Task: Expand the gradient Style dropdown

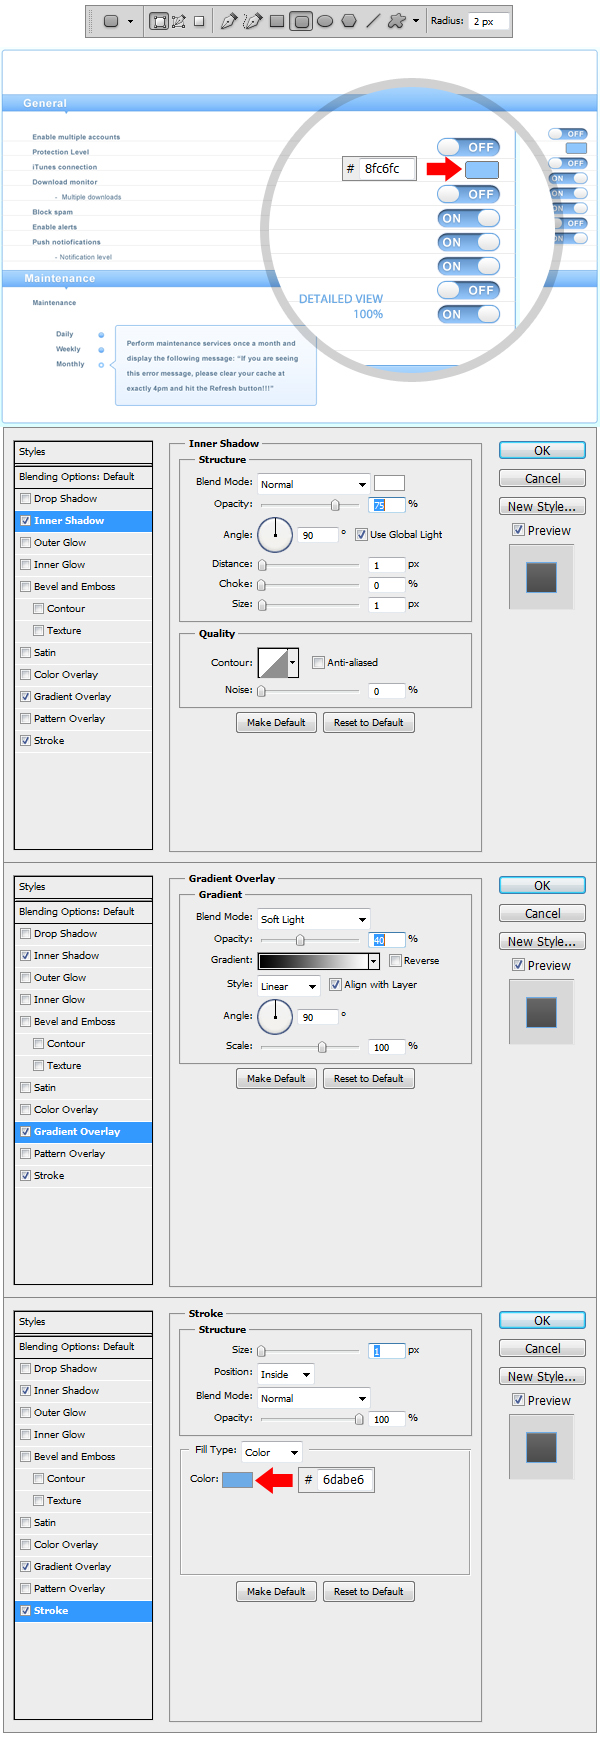Action: [x=289, y=986]
